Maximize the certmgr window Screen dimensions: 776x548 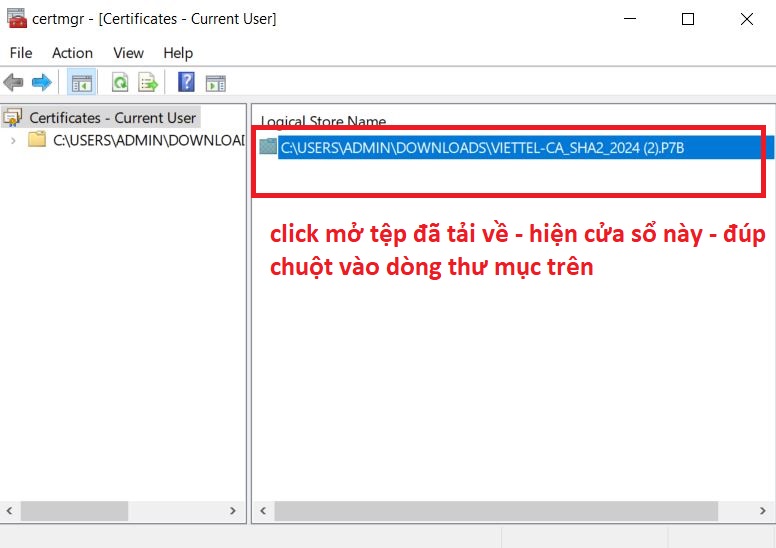688,19
